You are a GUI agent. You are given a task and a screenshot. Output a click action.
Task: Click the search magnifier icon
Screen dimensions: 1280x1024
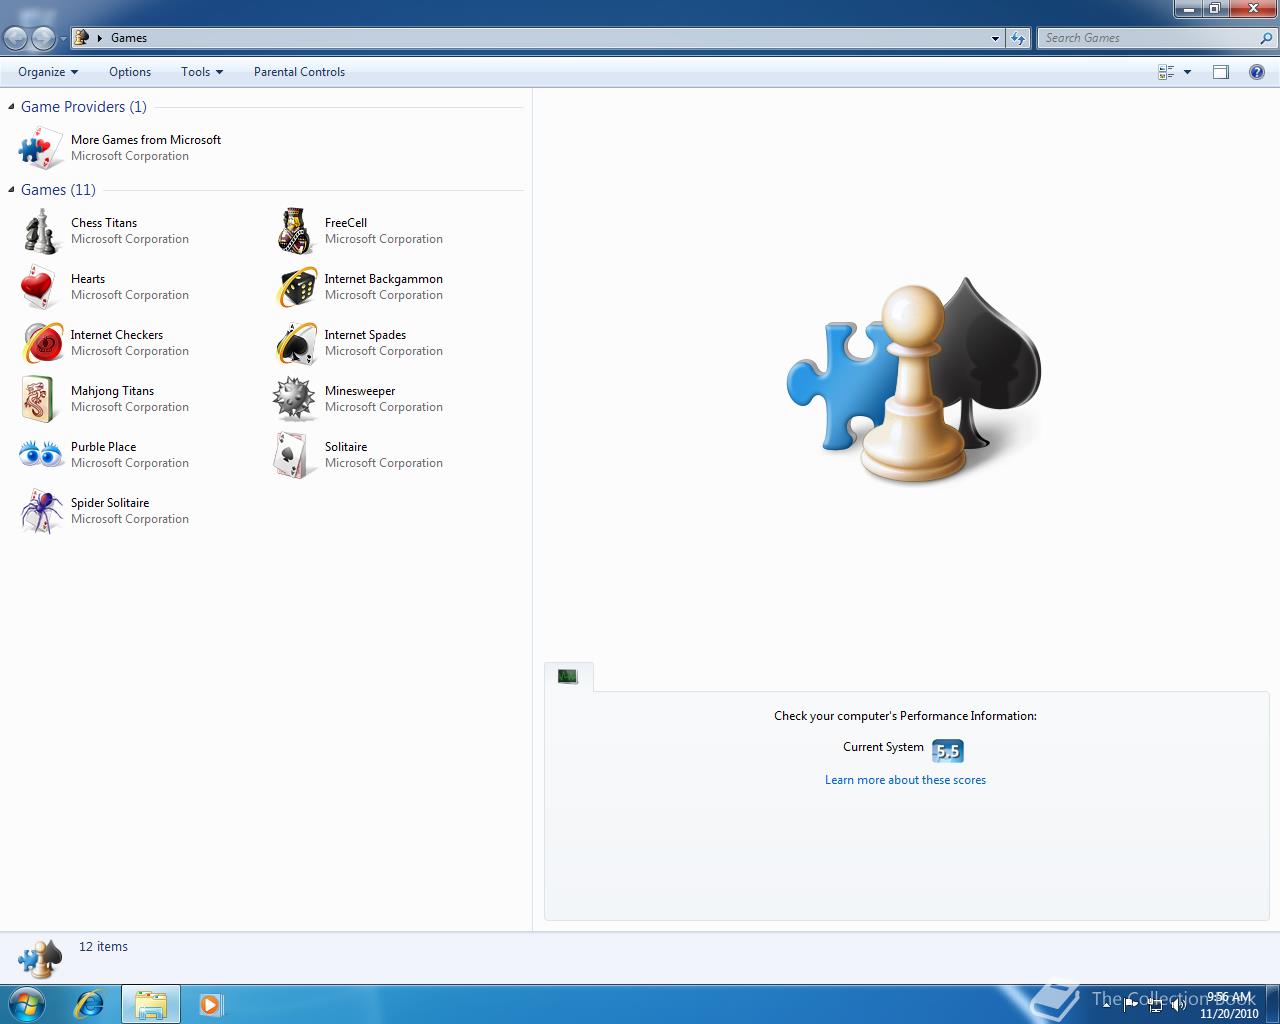point(1268,38)
